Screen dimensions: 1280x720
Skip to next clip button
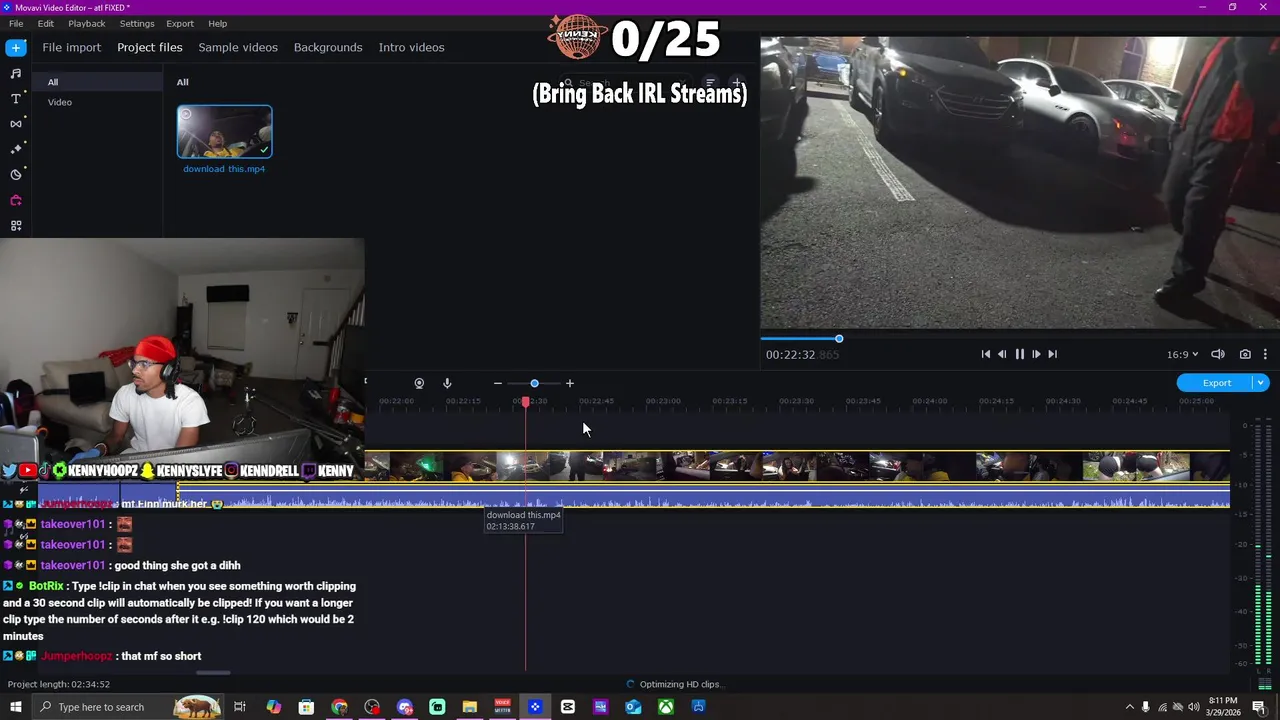click(1052, 354)
